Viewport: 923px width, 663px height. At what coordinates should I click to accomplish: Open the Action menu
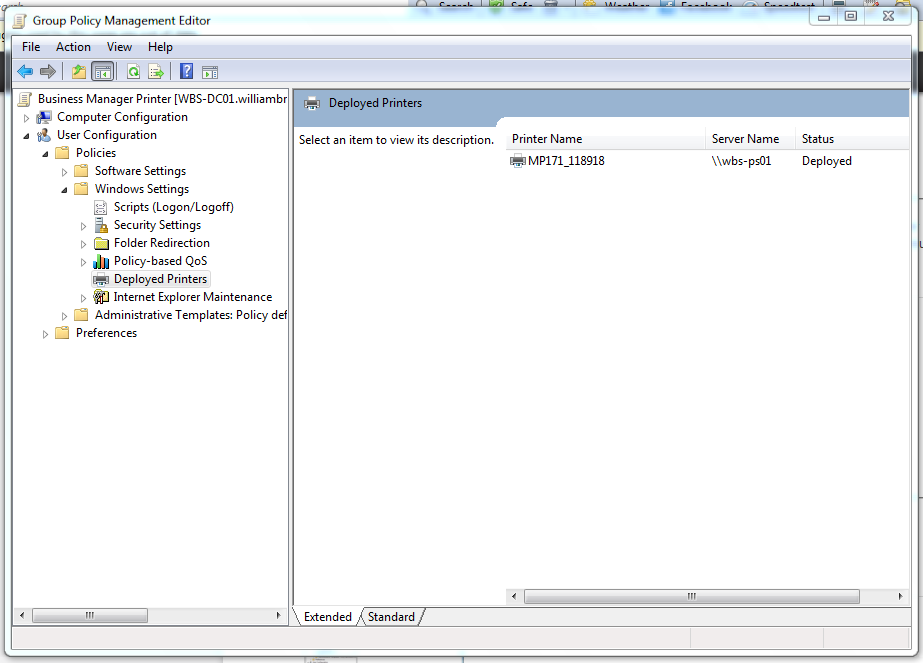click(73, 46)
